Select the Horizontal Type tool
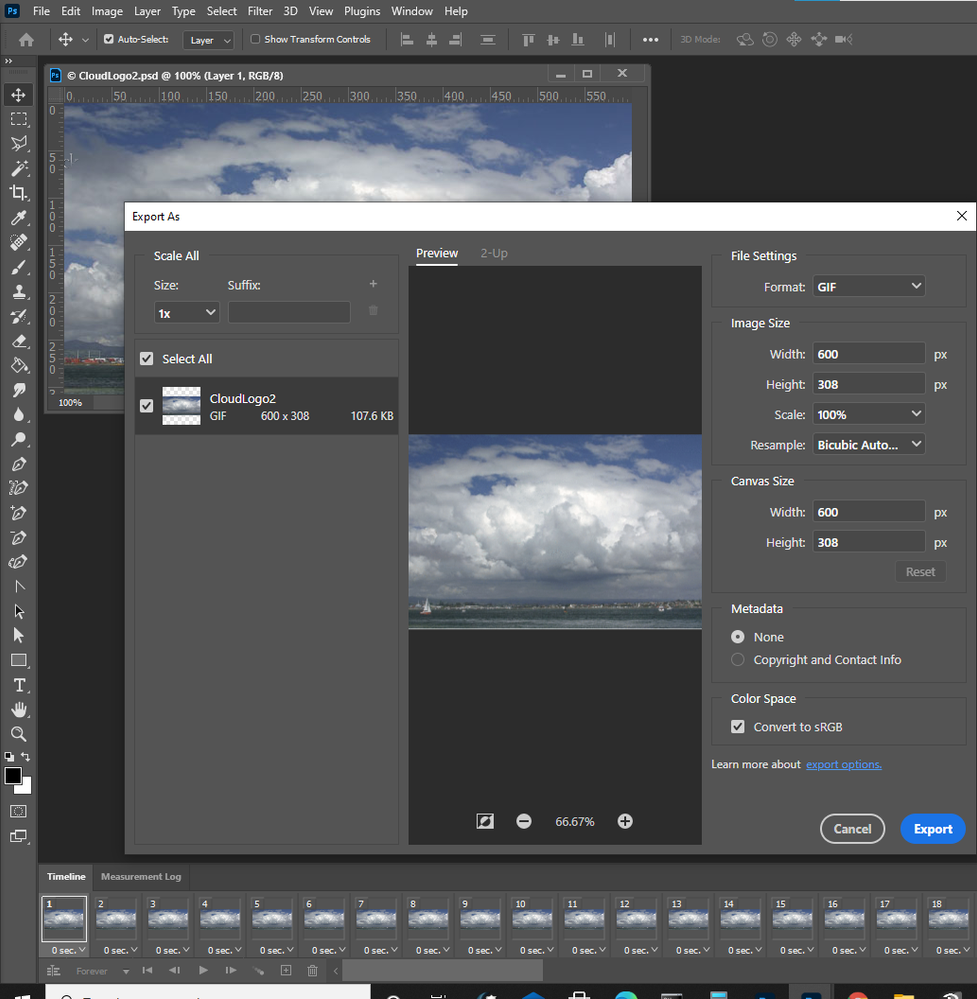Image resolution: width=977 pixels, height=999 pixels. tap(18, 685)
